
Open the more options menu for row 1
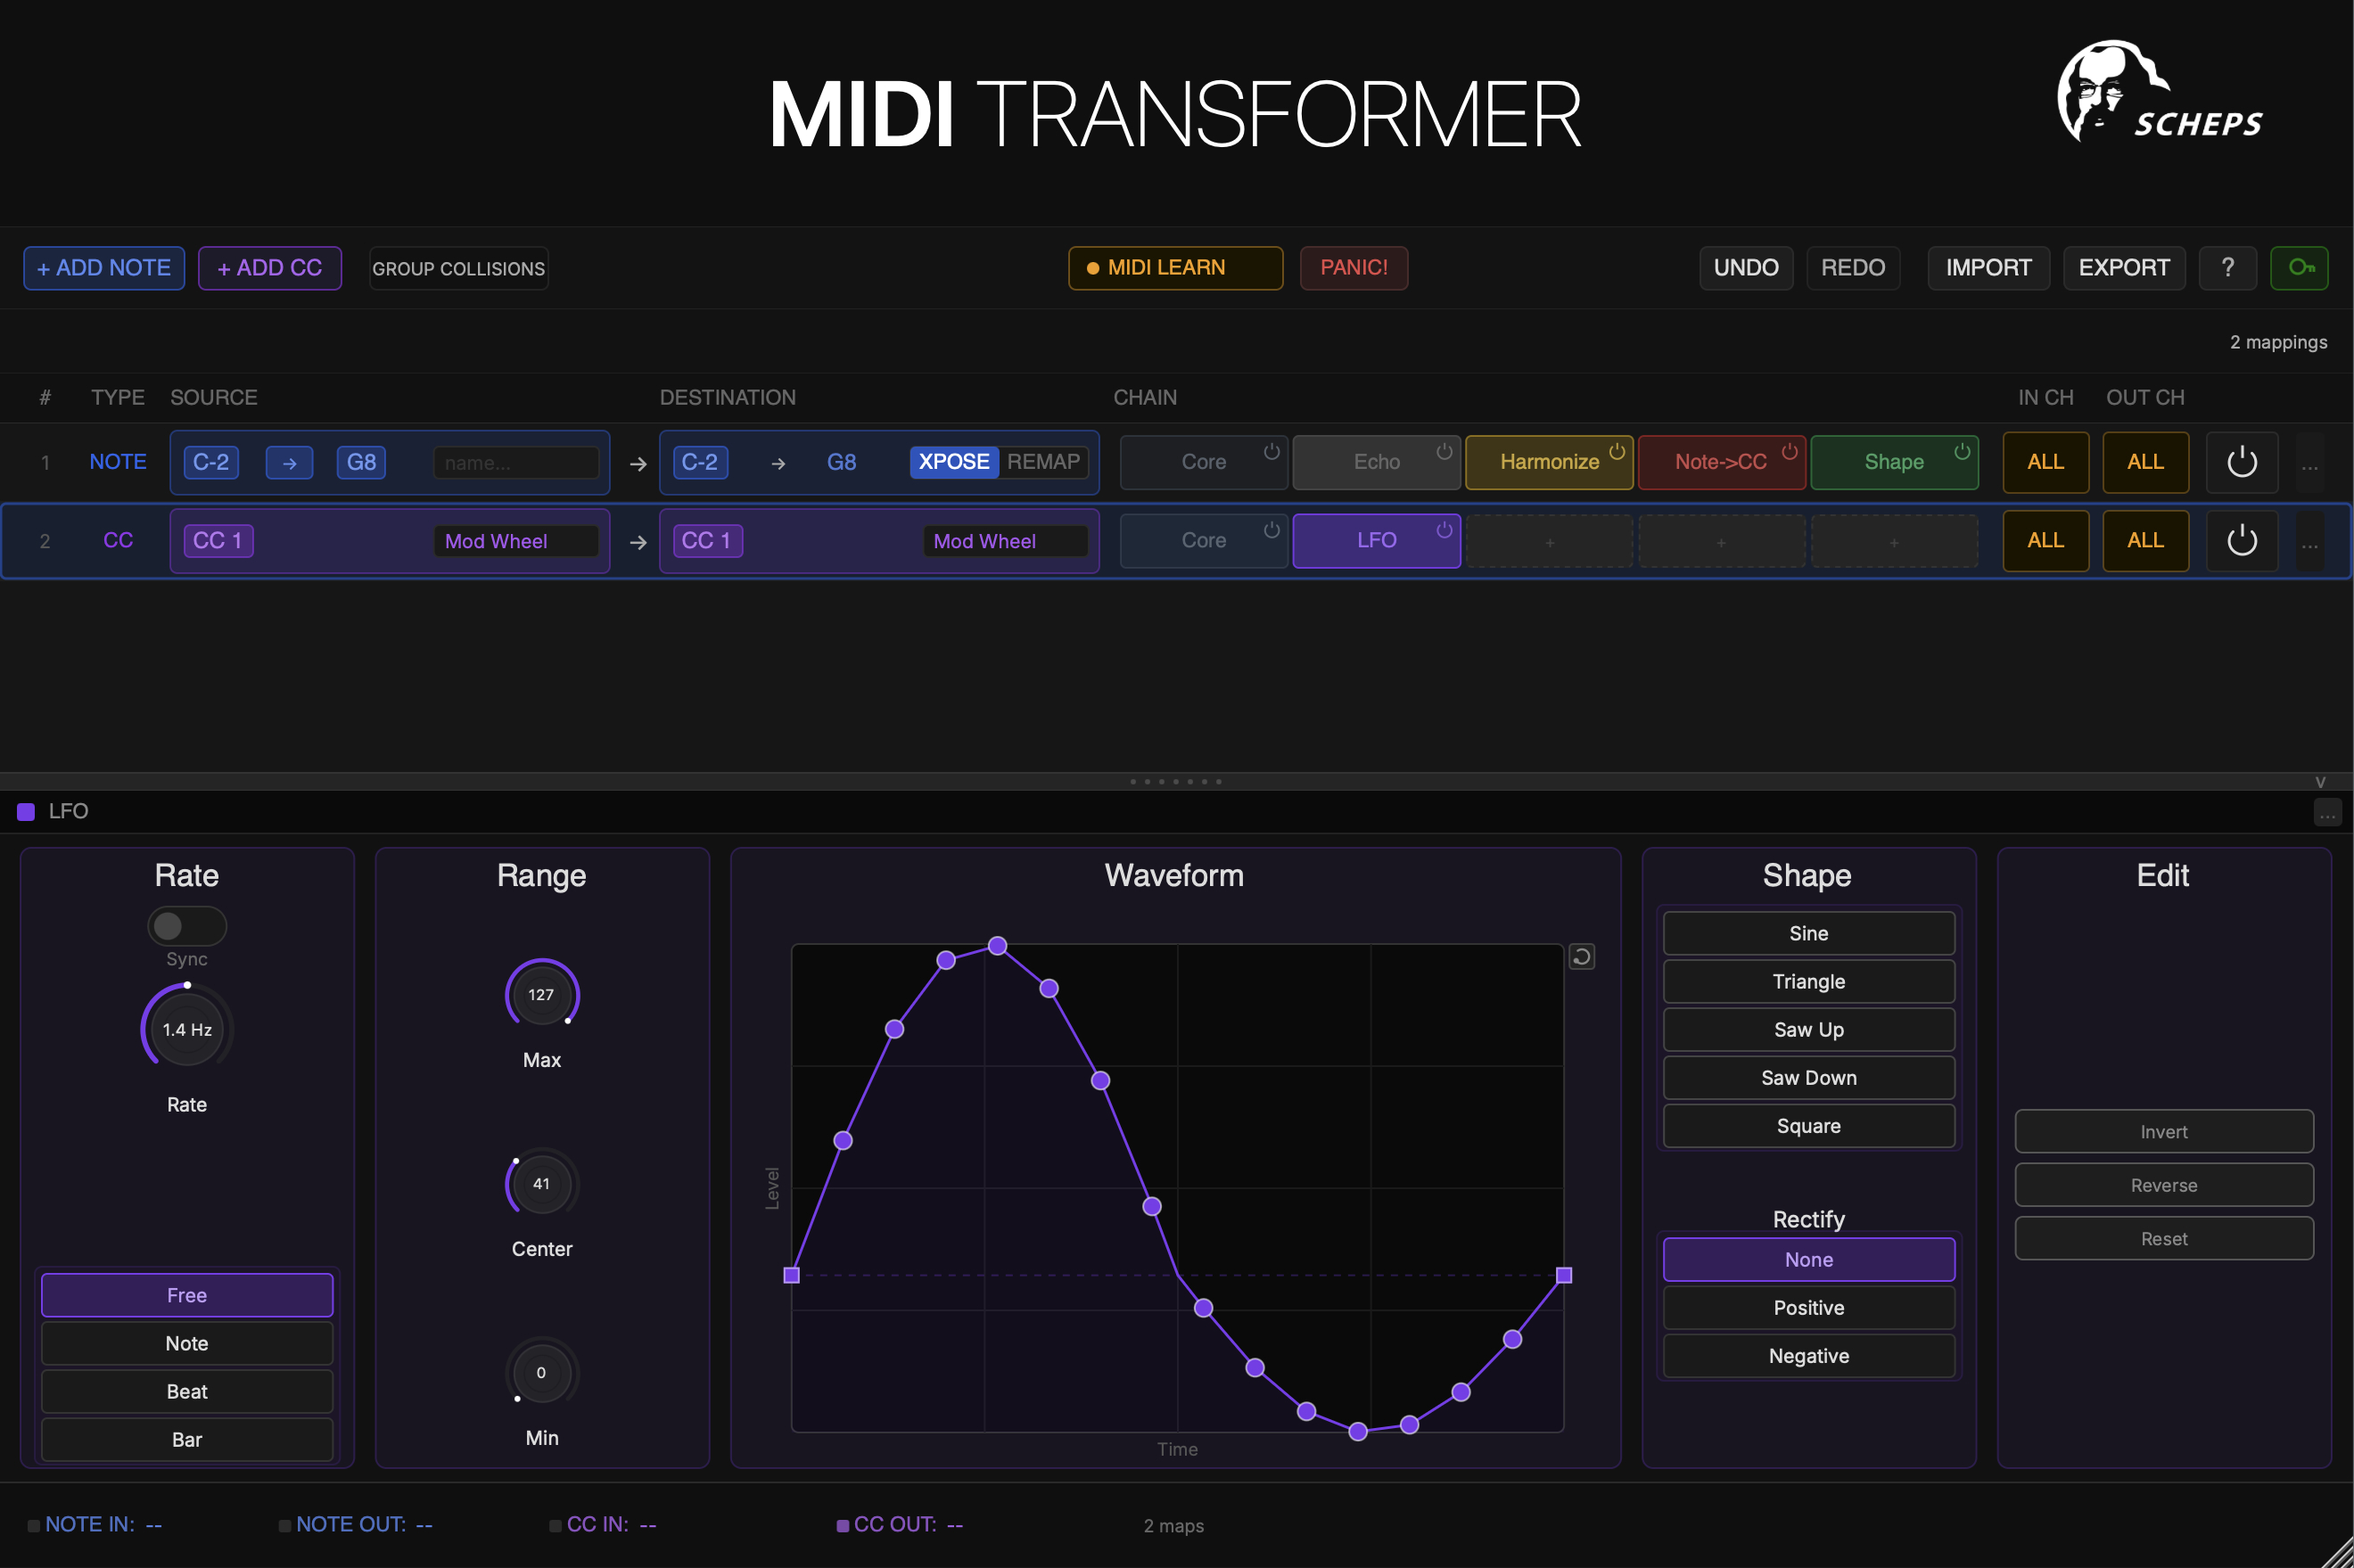click(x=2309, y=465)
